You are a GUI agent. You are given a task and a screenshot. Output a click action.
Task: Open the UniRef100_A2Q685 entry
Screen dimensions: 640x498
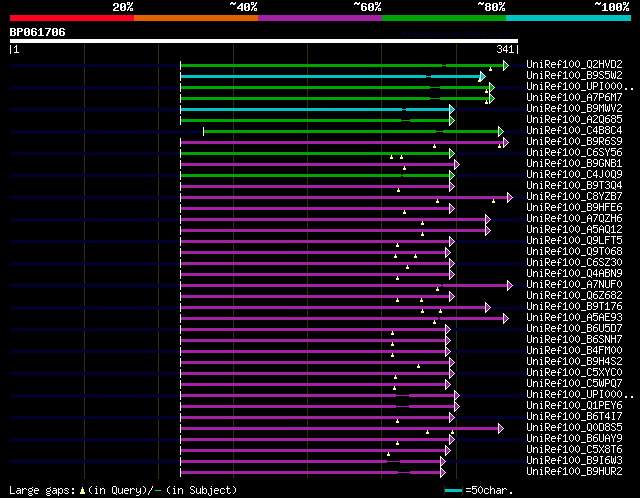tap(574, 119)
